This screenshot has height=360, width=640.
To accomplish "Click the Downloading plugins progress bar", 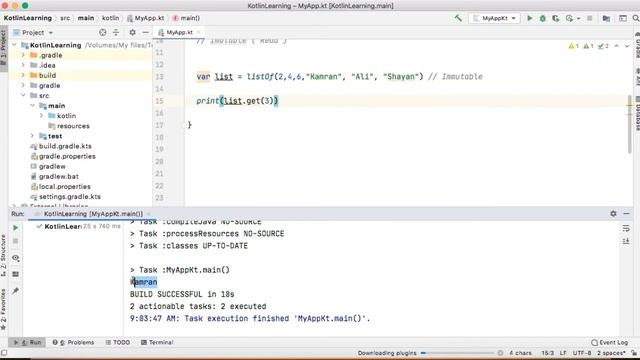I will pyautogui.click(x=457, y=353).
